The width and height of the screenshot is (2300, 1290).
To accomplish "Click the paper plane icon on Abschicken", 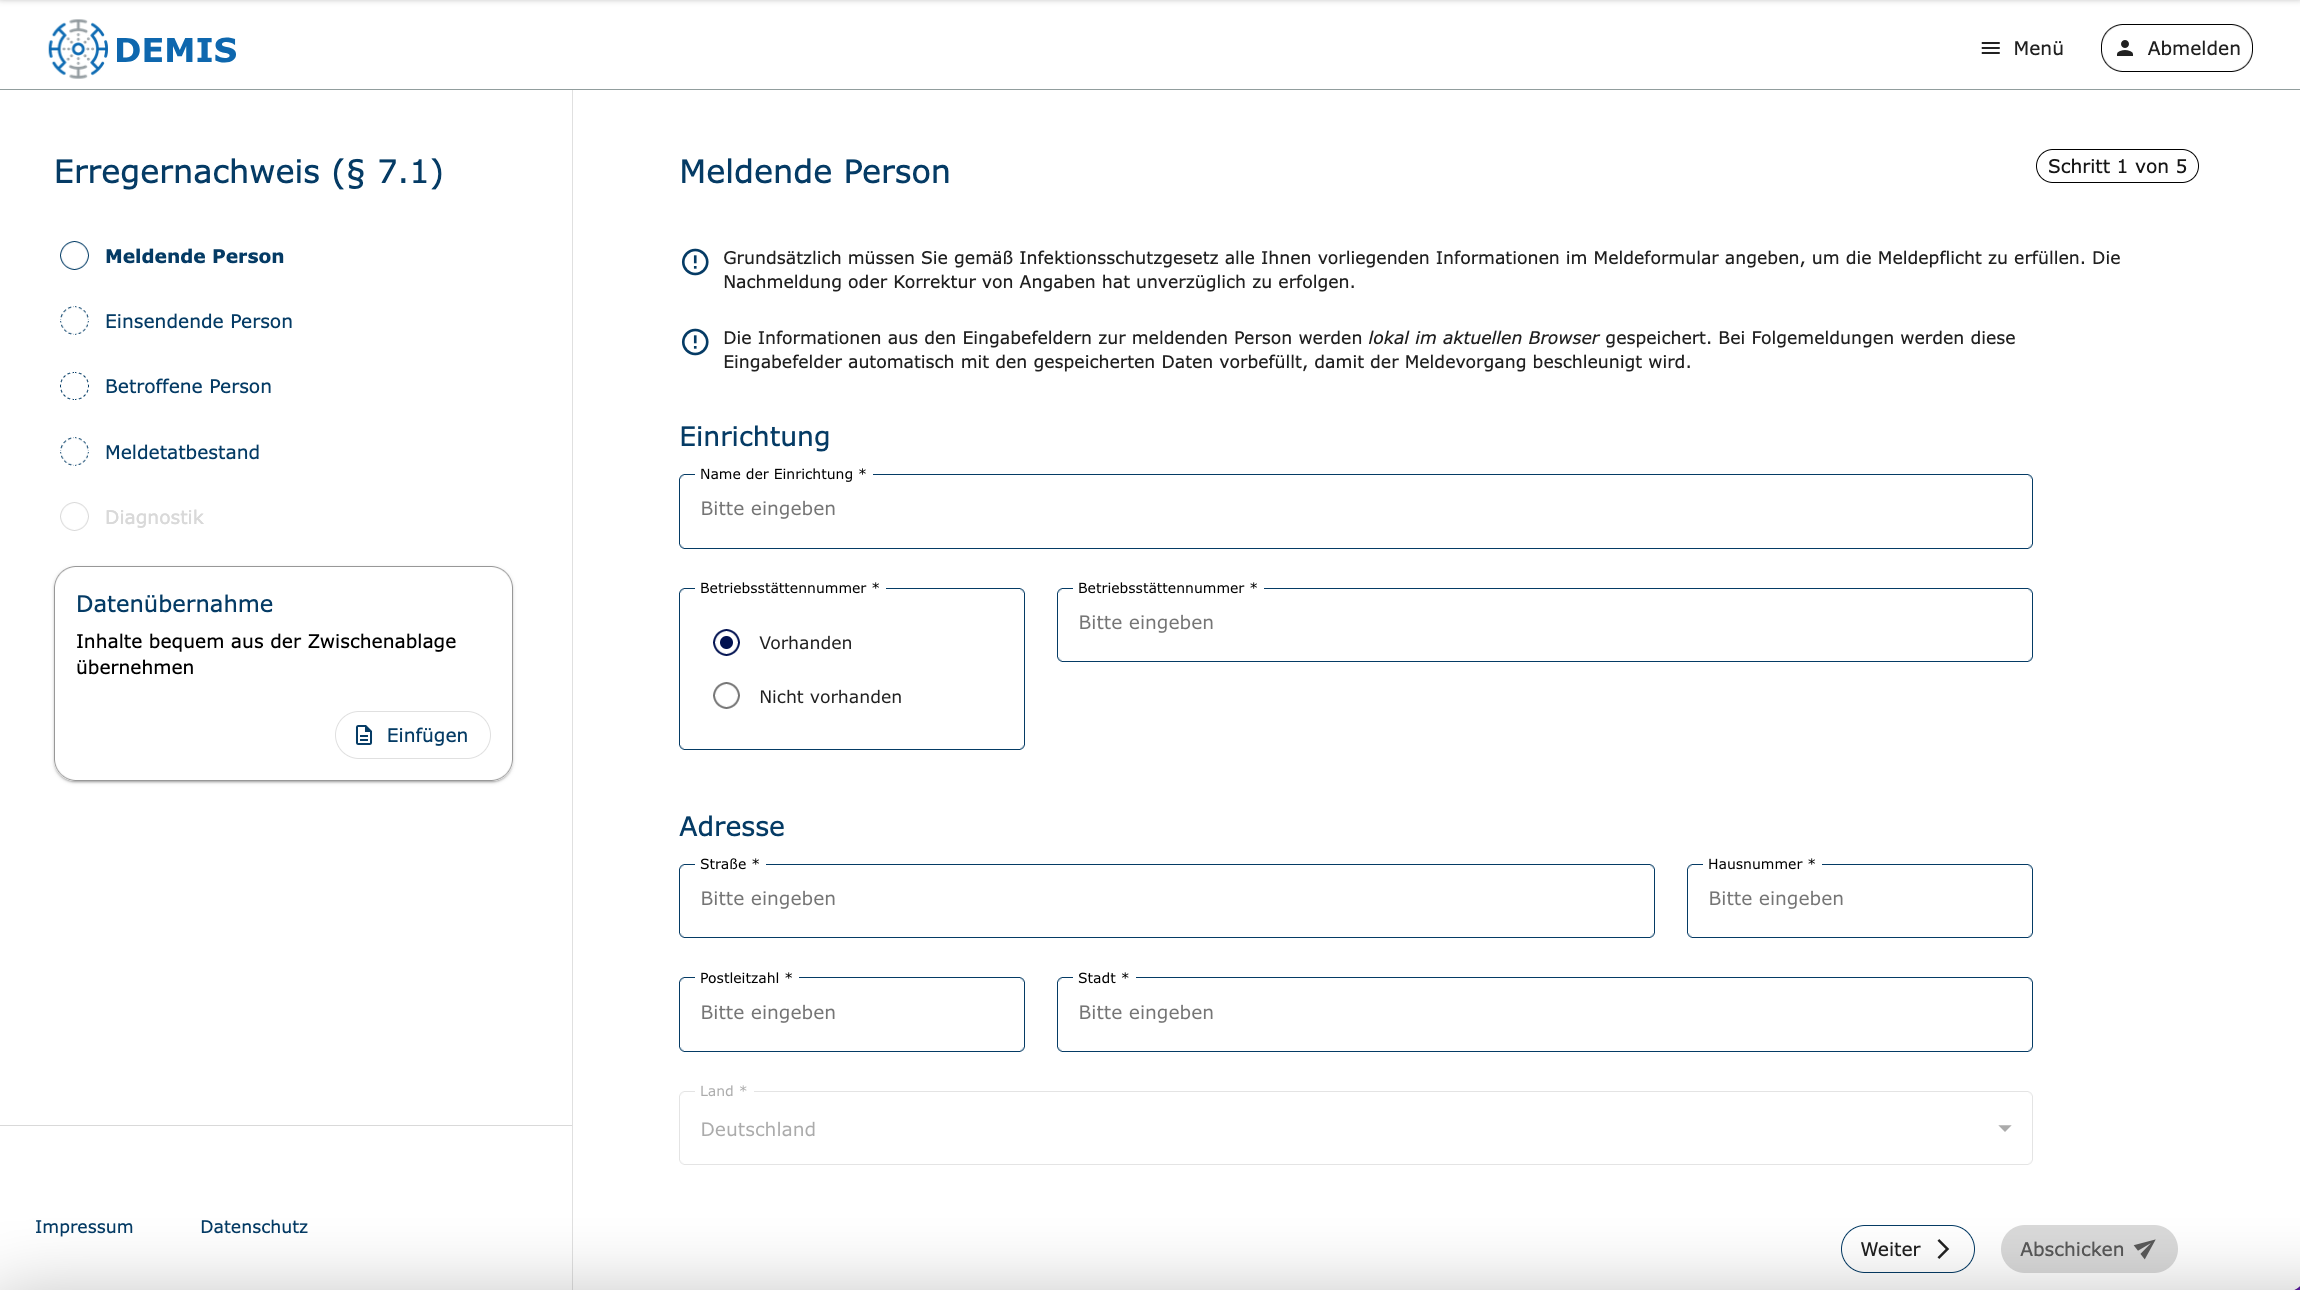I will tap(2144, 1249).
